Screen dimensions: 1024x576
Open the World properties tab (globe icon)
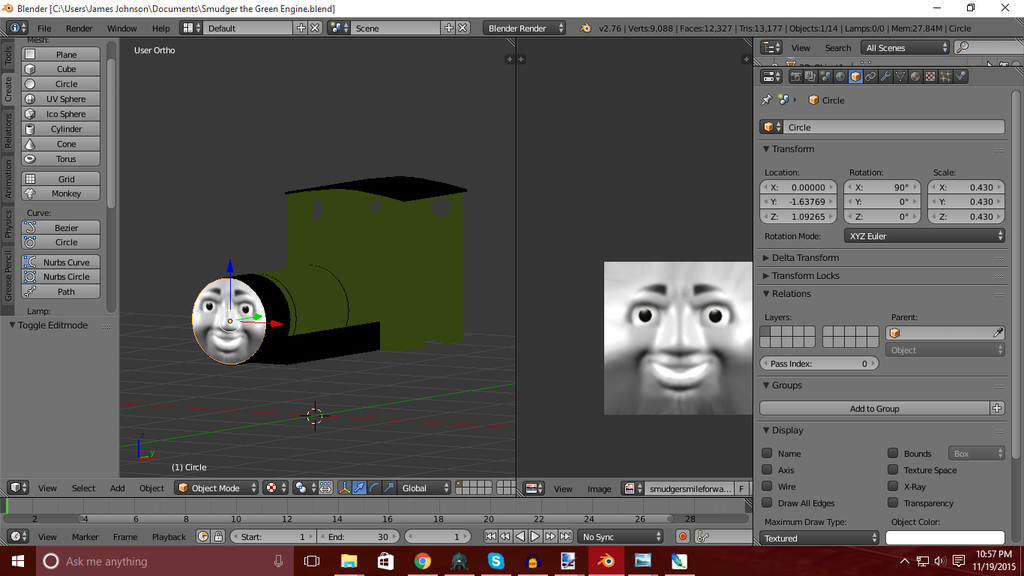click(840, 76)
